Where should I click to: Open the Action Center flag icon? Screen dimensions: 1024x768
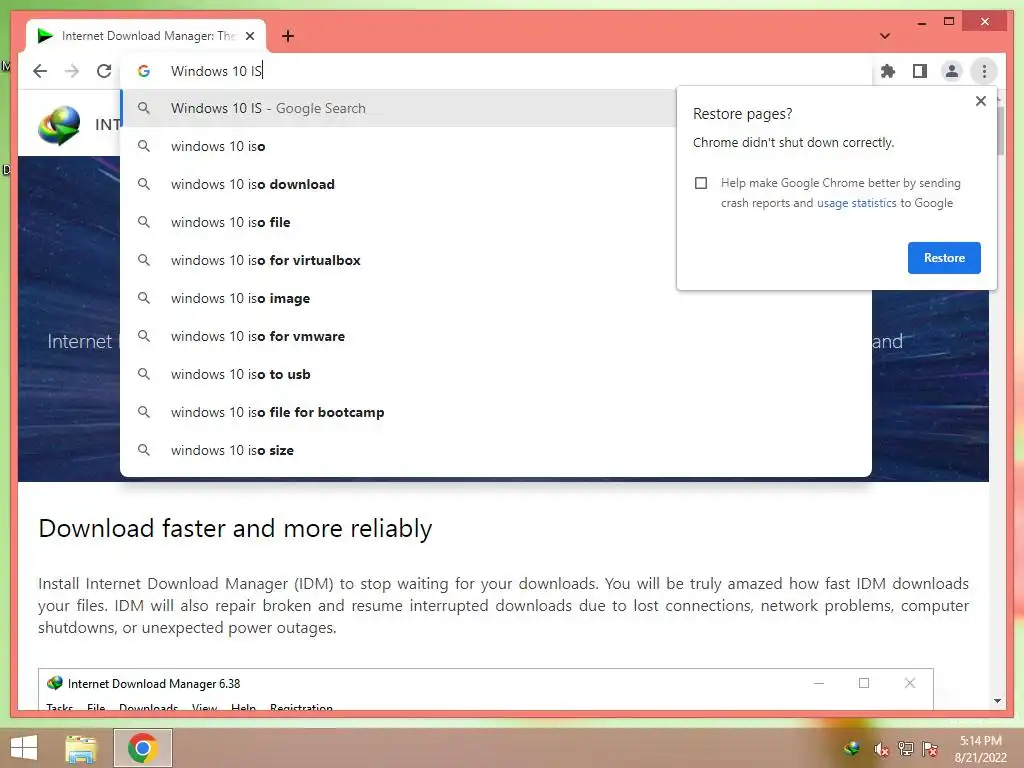930,748
